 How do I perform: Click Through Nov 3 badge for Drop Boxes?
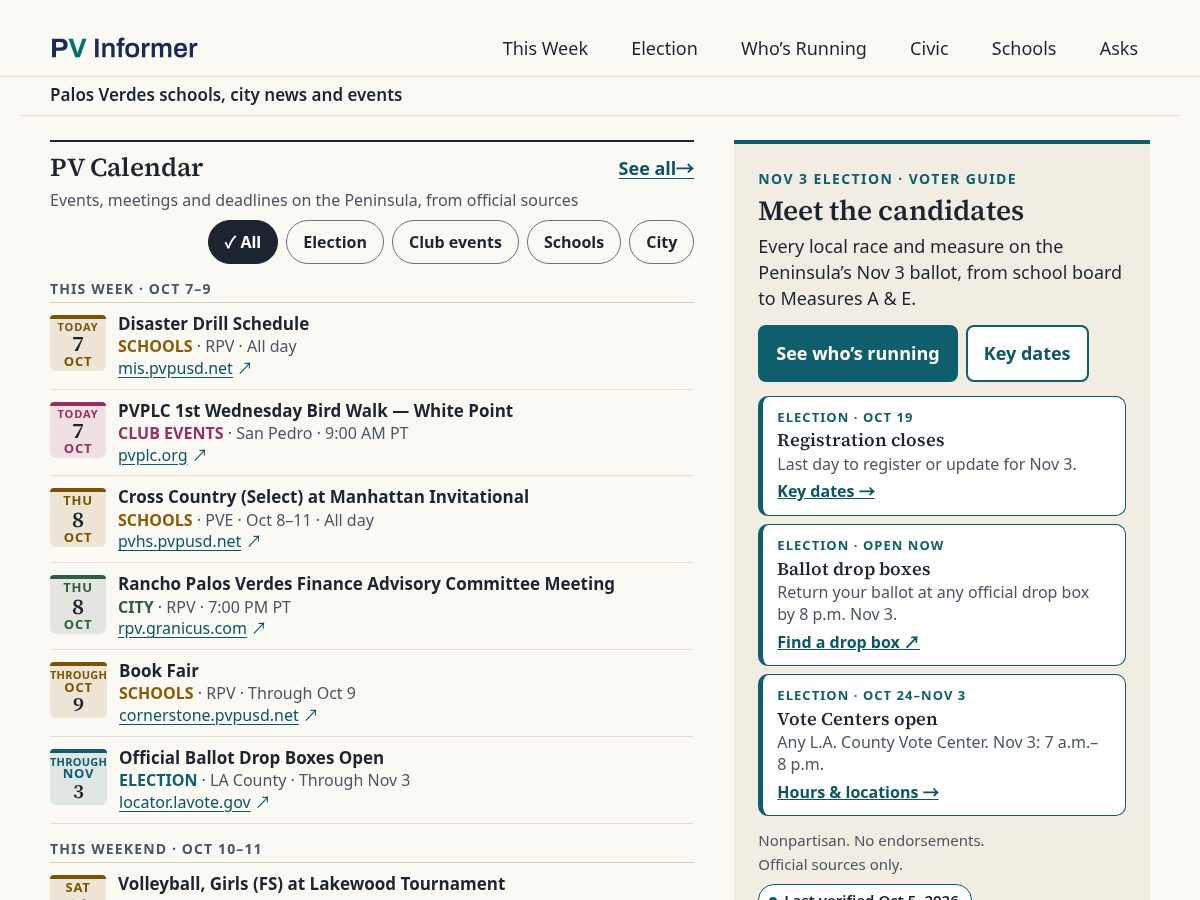(x=78, y=777)
